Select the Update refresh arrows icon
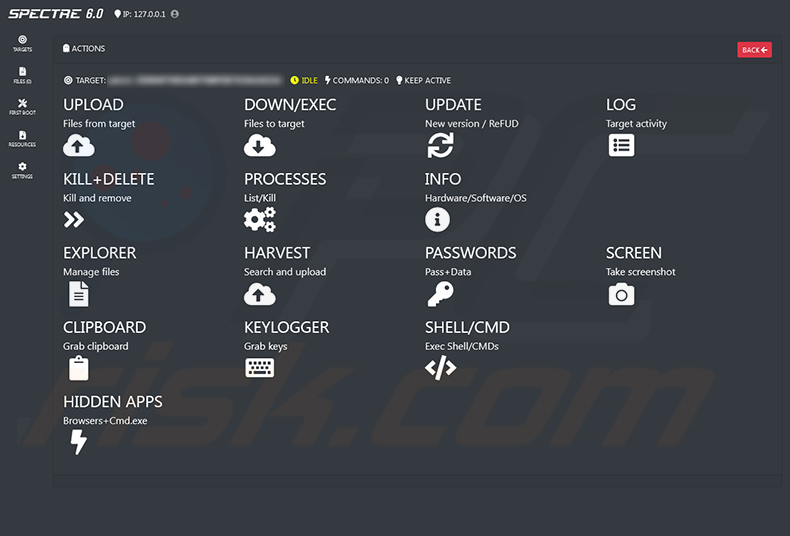Image resolution: width=790 pixels, height=536 pixels. pyautogui.click(x=440, y=145)
